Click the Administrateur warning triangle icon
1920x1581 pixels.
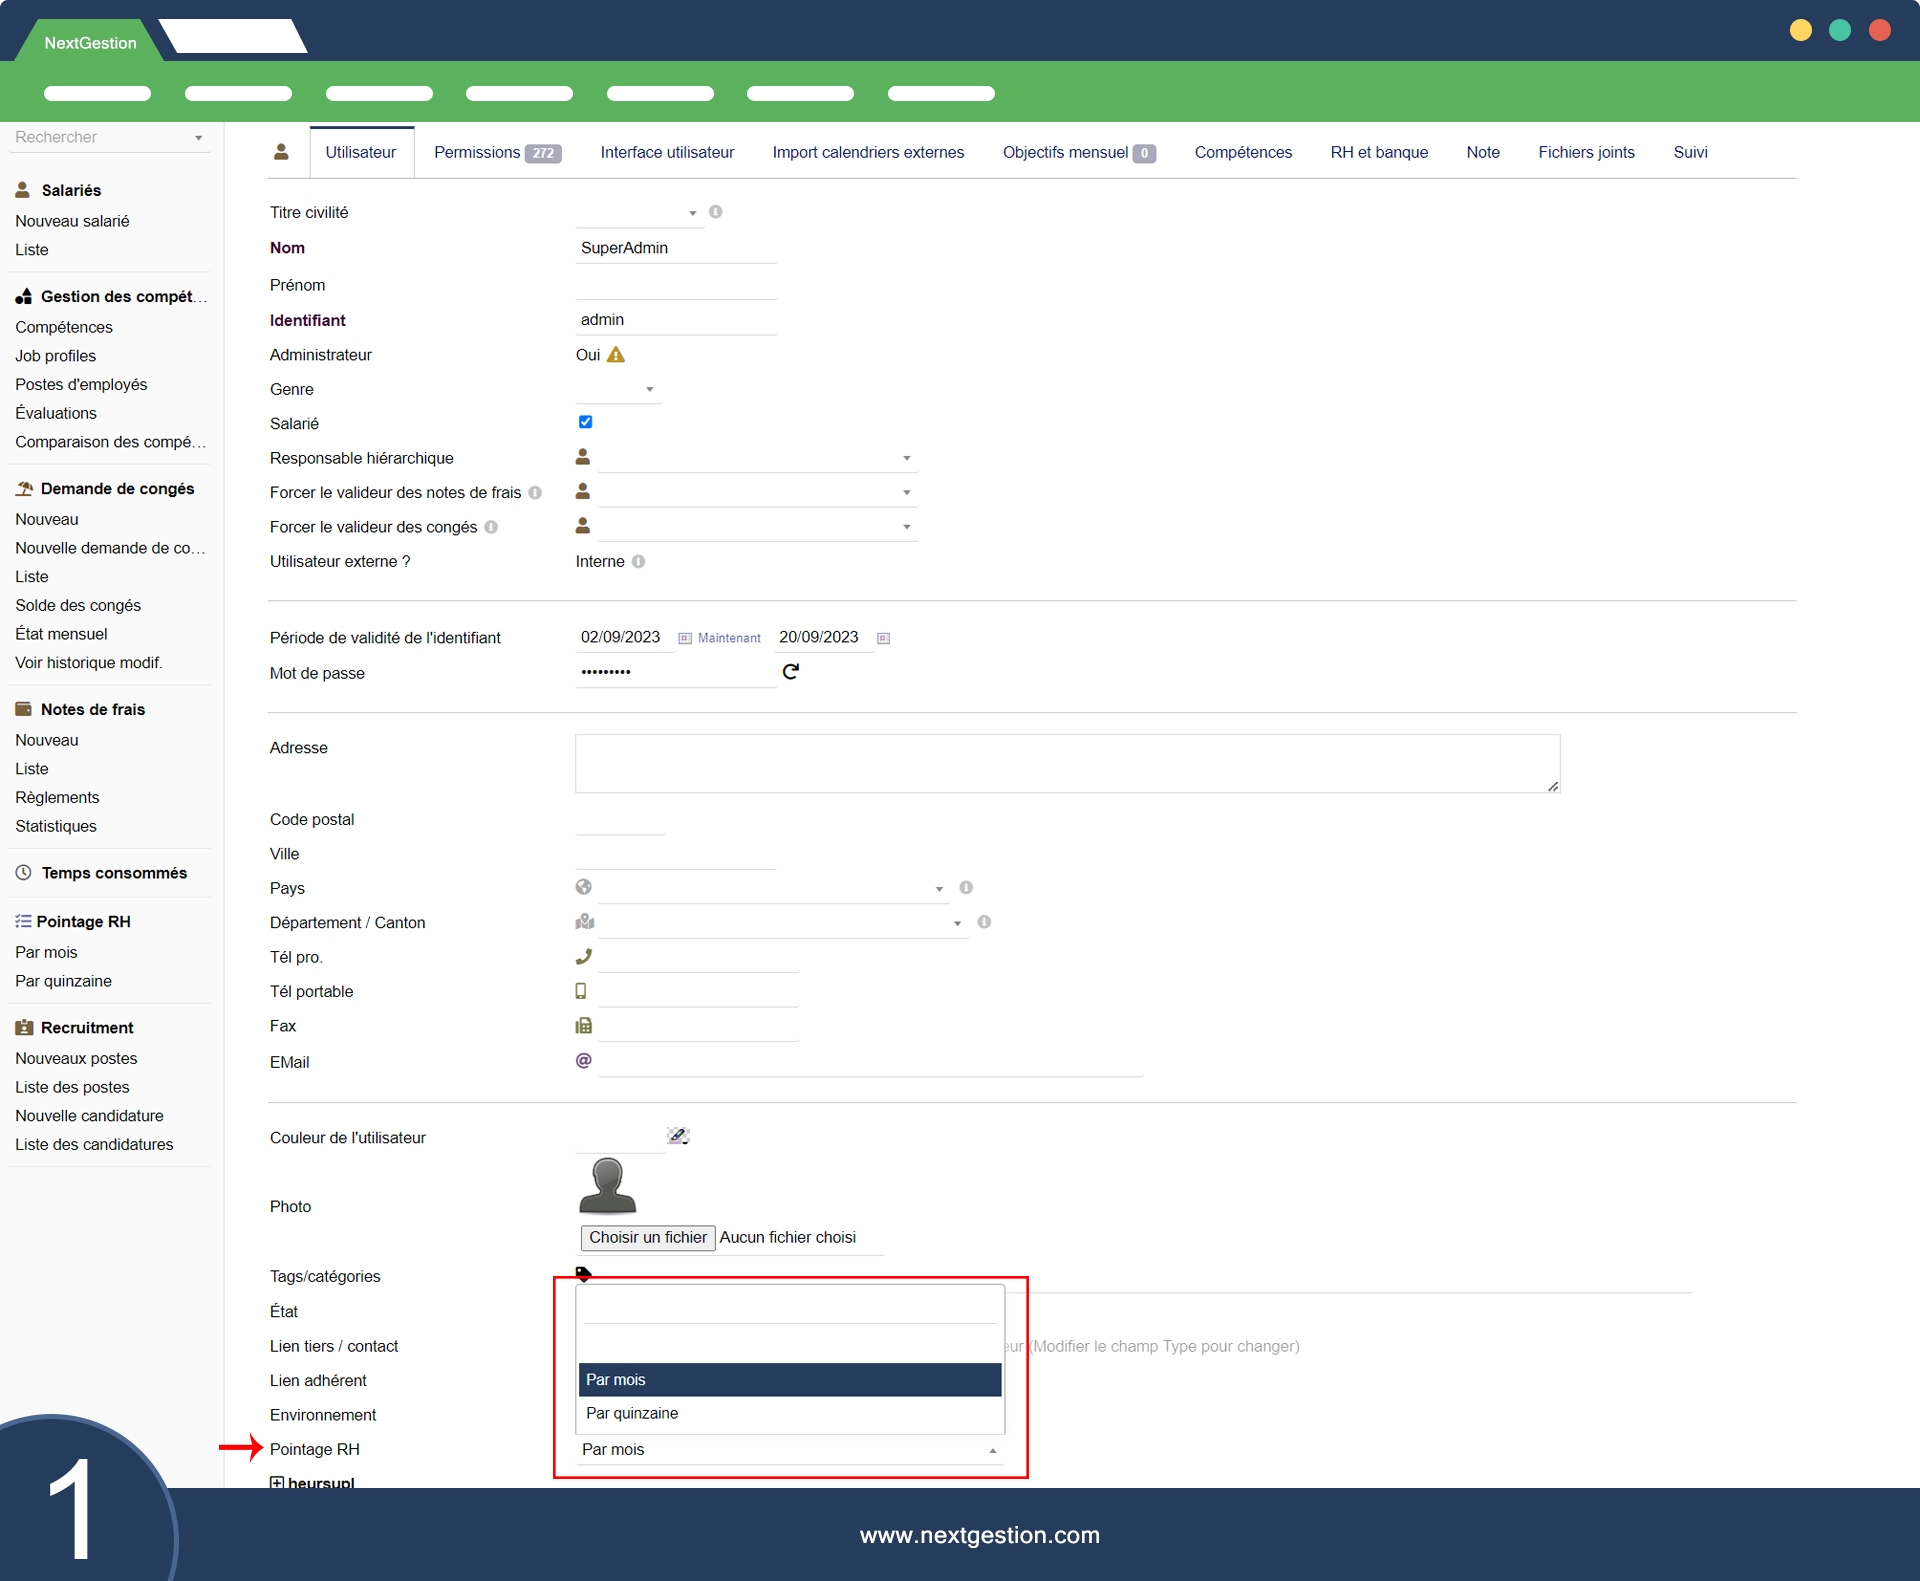pyautogui.click(x=616, y=355)
